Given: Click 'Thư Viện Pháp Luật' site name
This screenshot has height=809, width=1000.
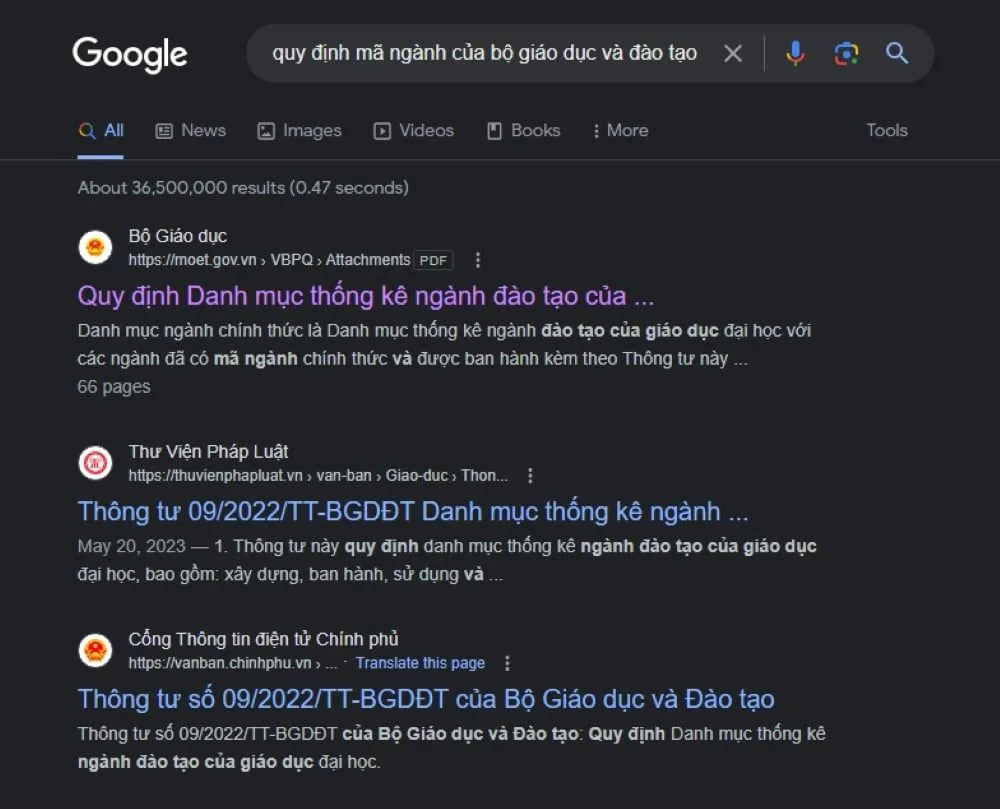Looking at the screenshot, I should (x=209, y=451).
